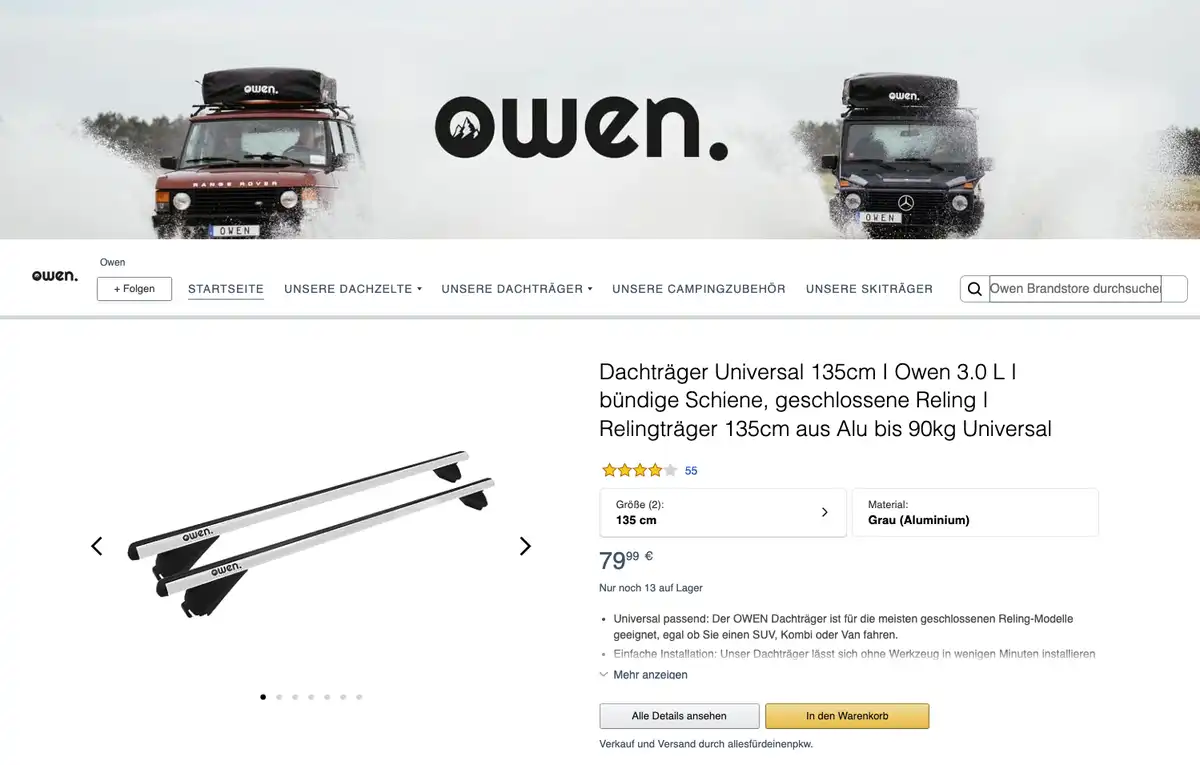The image size is (1200, 765).
Task: Select the first carousel dot indicator
Action: [x=263, y=697]
